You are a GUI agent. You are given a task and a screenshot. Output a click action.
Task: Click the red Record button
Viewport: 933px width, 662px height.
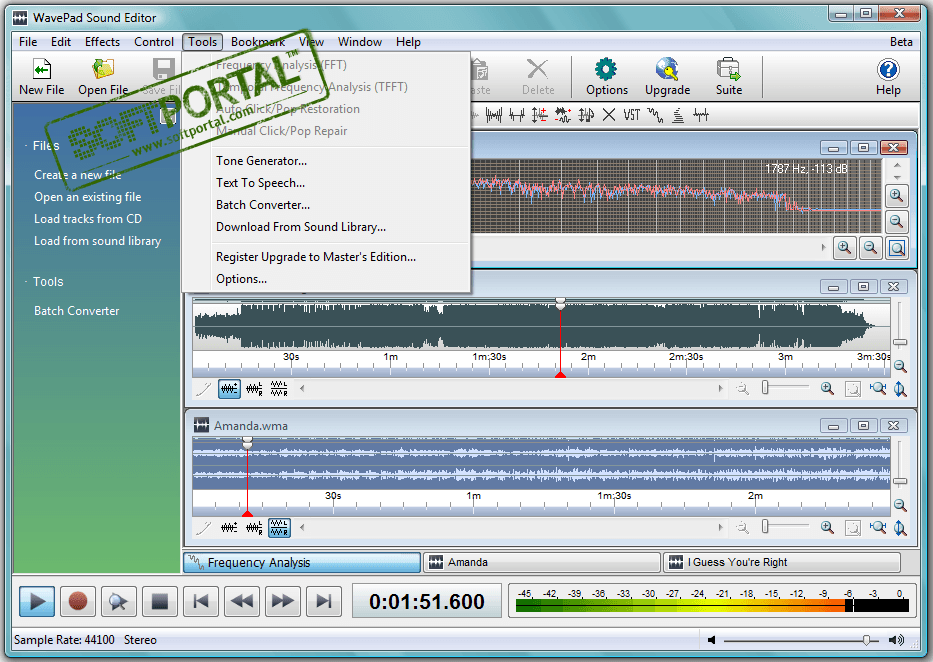point(78,601)
